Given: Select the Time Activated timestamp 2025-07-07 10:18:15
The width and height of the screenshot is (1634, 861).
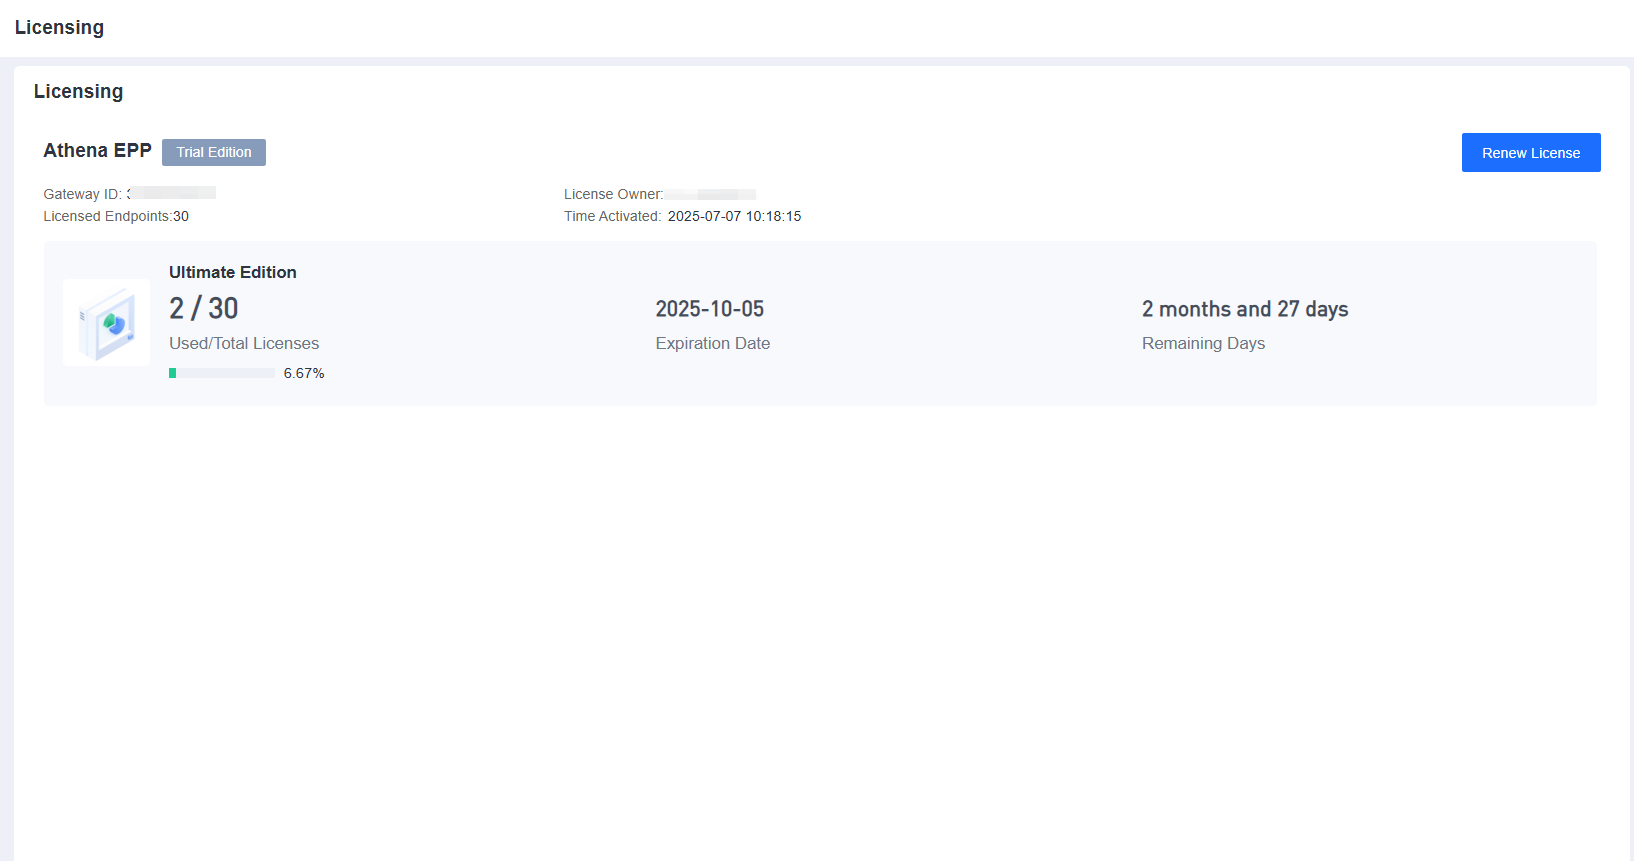Looking at the screenshot, I should (x=734, y=216).
